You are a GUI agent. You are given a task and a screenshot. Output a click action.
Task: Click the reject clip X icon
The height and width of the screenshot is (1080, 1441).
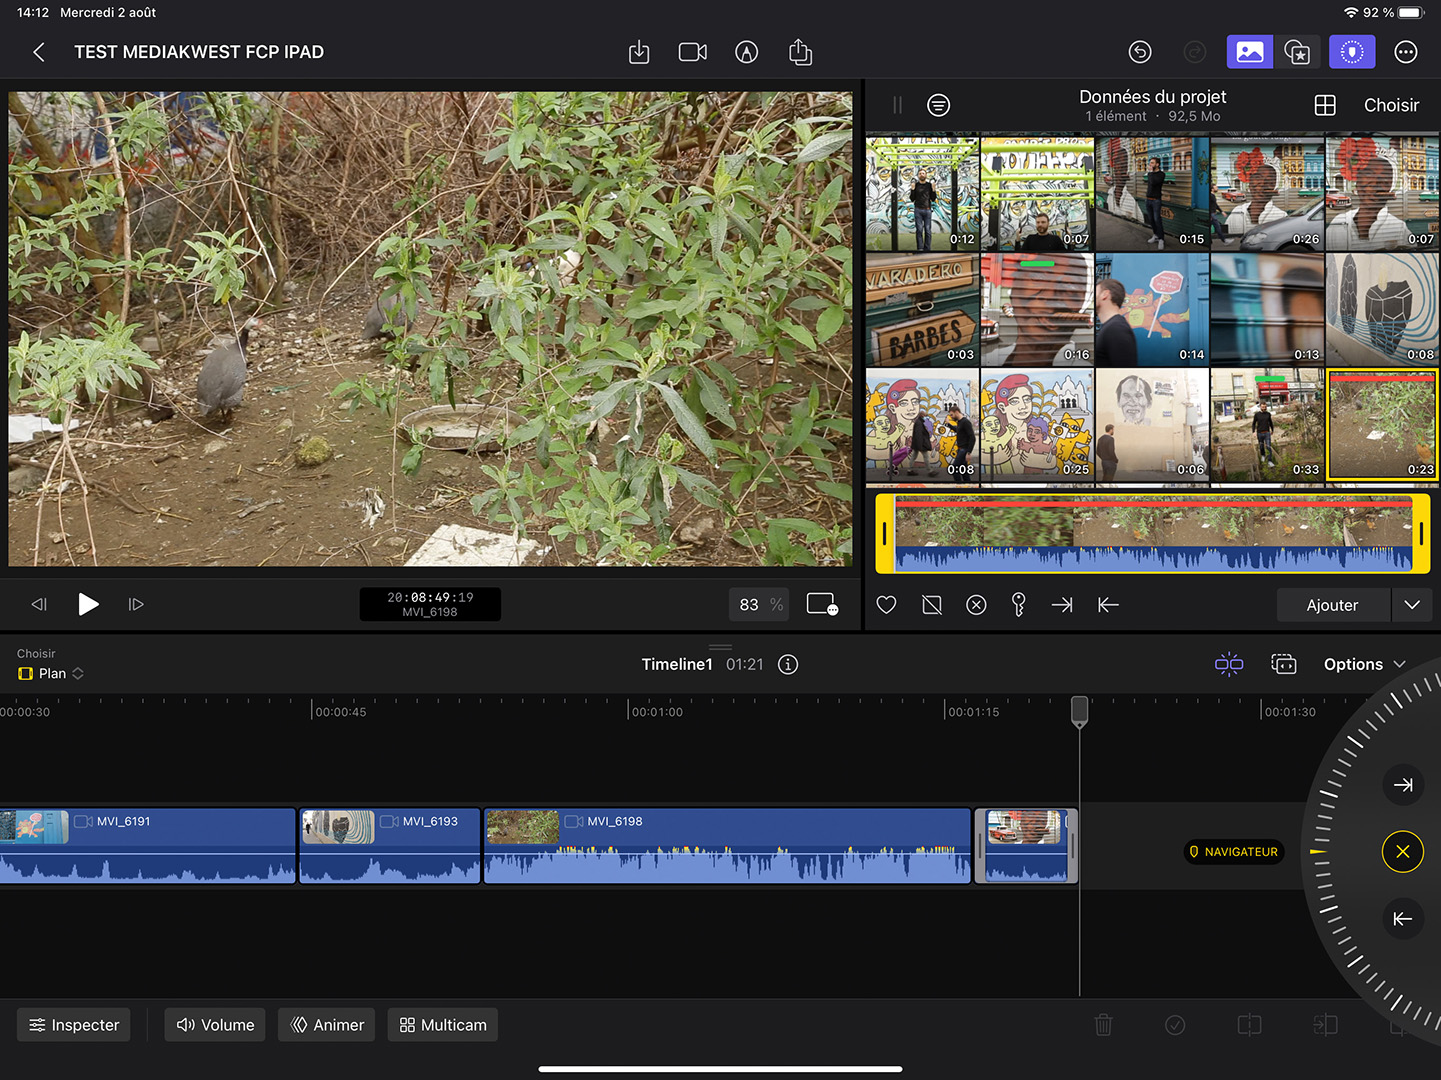pyautogui.click(x=976, y=605)
